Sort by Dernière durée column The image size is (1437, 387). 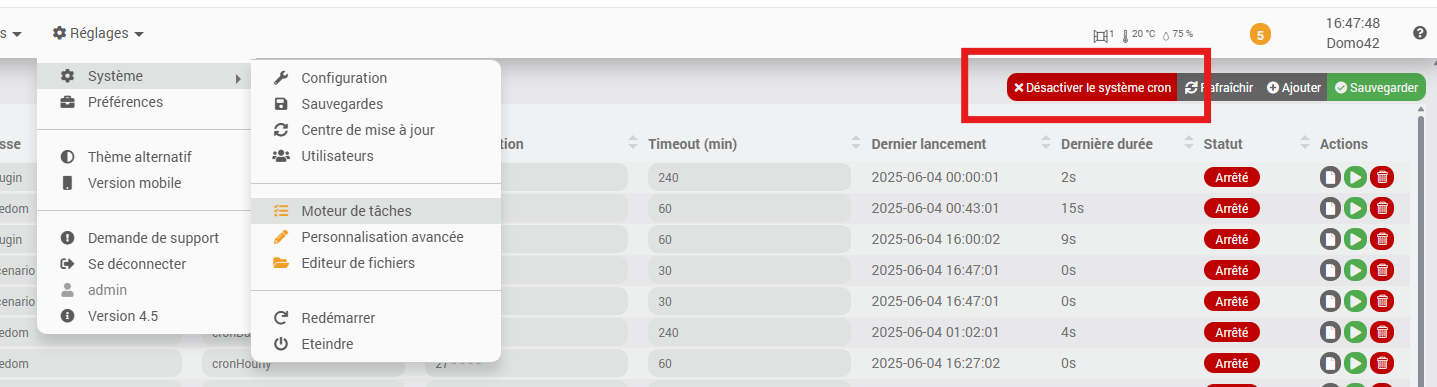(1107, 144)
